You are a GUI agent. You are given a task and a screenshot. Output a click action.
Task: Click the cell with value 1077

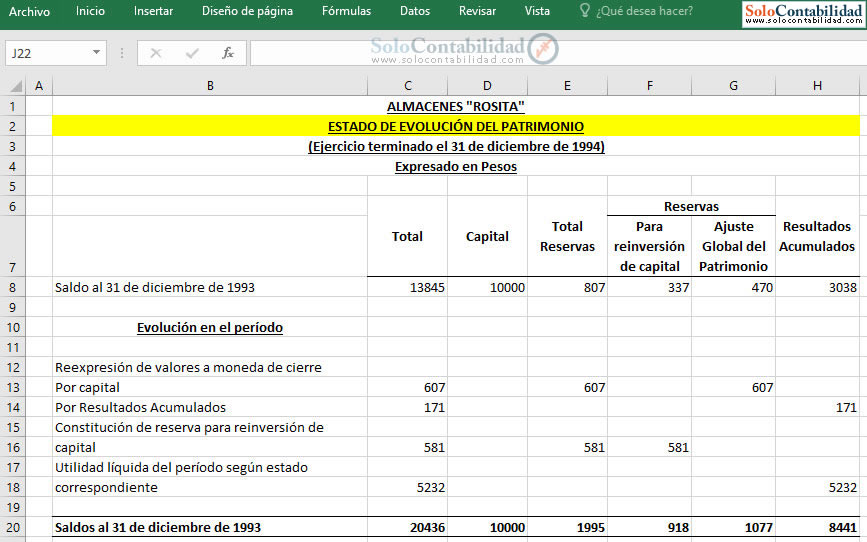click(733, 528)
